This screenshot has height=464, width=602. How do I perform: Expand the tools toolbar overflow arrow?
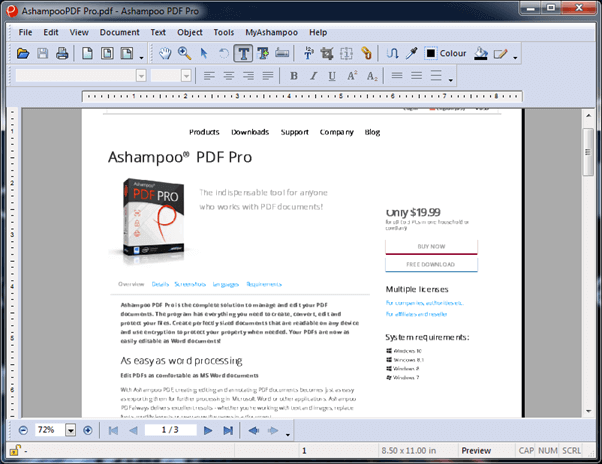click(515, 58)
